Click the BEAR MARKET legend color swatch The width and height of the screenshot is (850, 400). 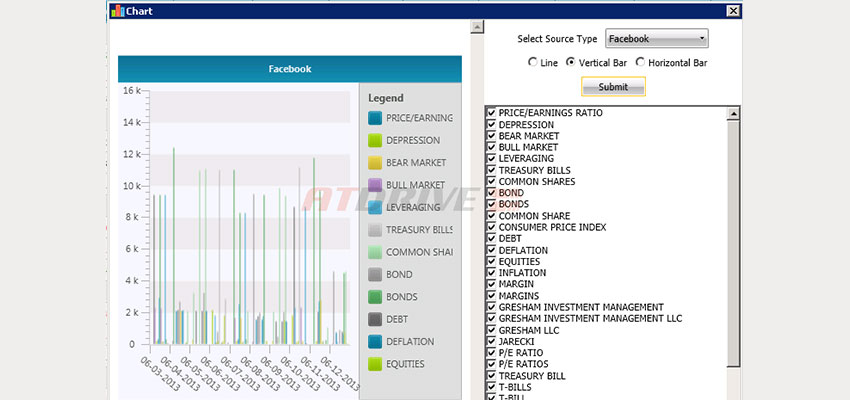point(375,163)
